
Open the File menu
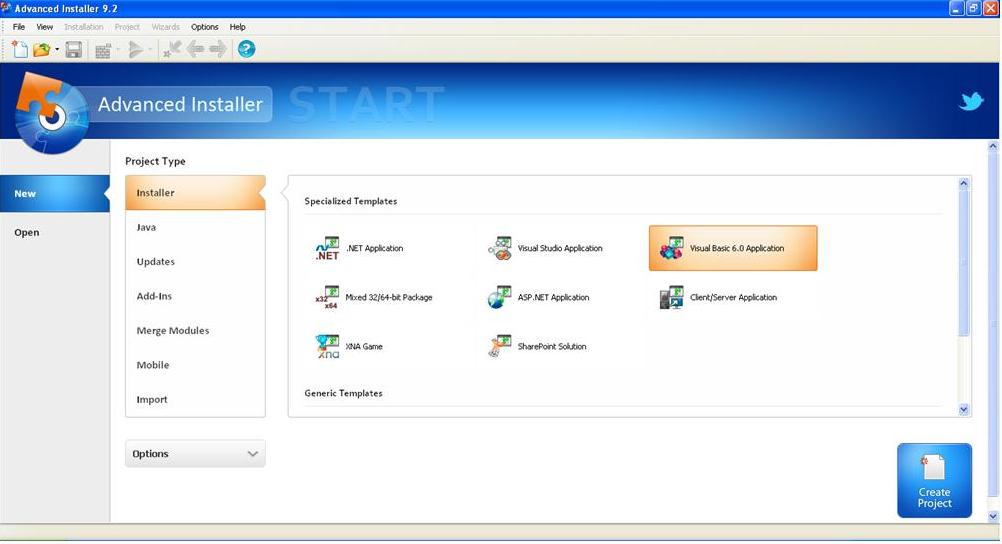(x=19, y=27)
